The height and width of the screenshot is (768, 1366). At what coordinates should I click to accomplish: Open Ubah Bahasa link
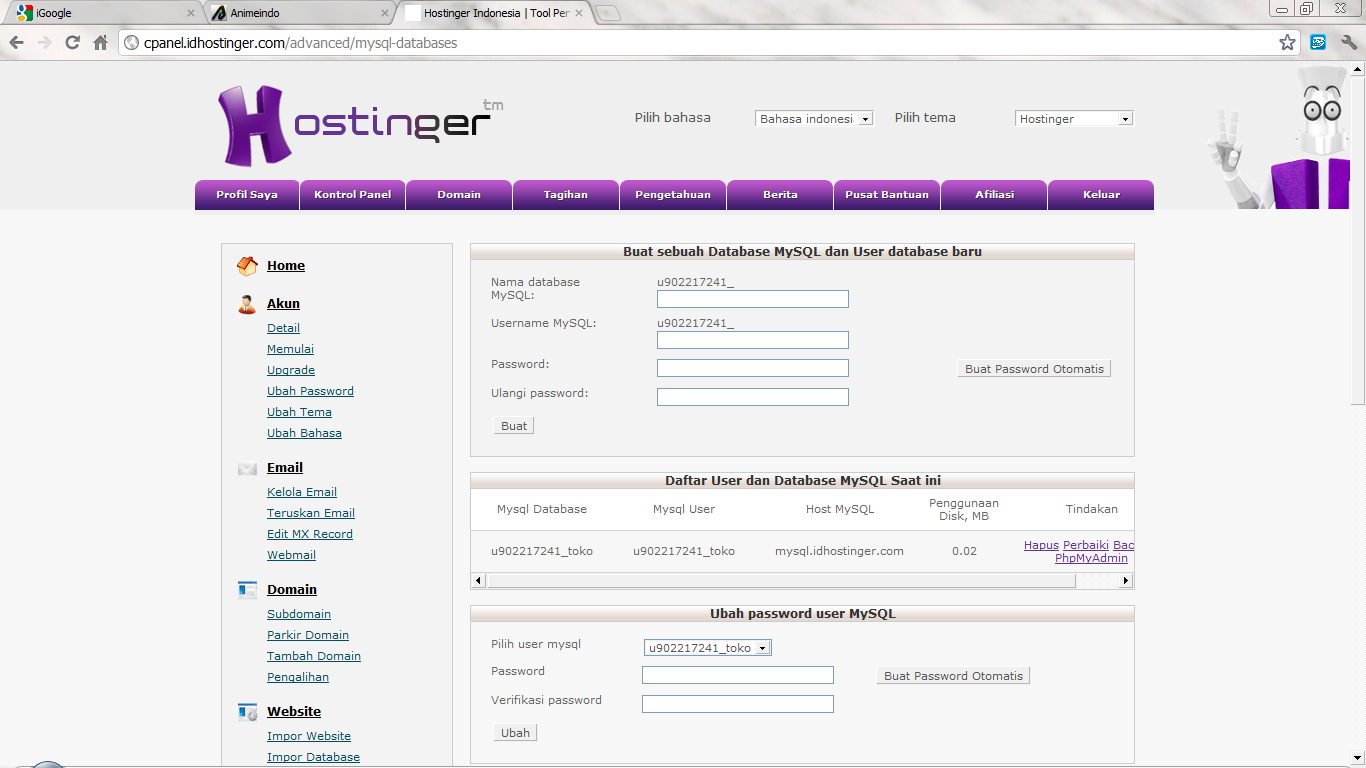coord(304,433)
